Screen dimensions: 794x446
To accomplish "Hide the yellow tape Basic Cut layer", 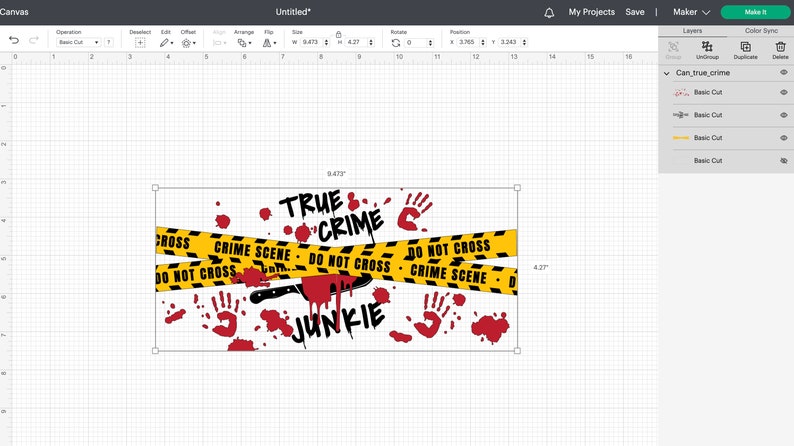I will click(783, 138).
